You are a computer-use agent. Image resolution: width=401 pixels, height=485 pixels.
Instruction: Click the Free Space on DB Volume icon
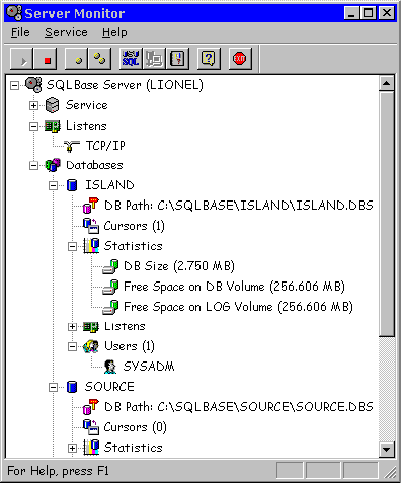(x=110, y=287)
